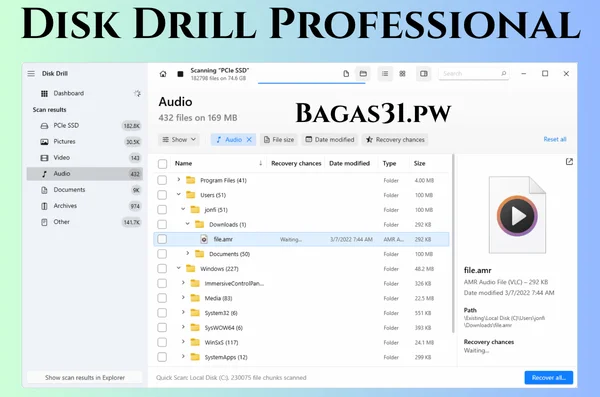600x397 pixels.
Task: Open the Recovery chances filter
Action: click(x=395, y=140)
